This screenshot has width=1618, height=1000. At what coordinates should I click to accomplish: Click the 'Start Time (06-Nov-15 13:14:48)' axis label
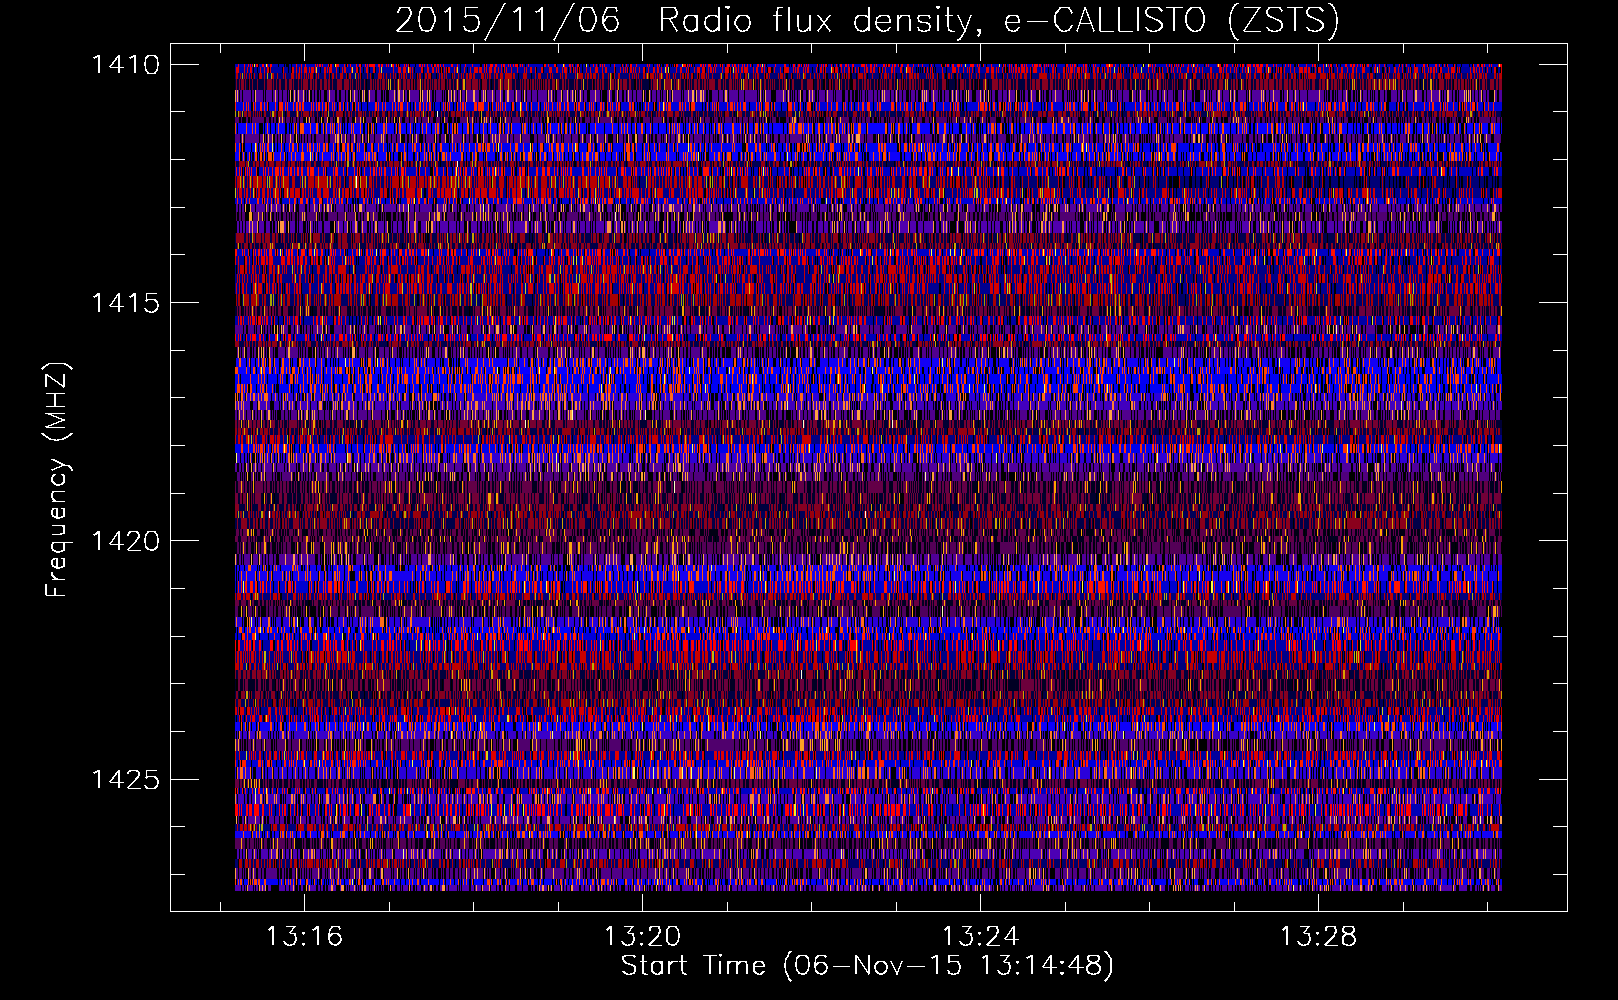point(867,966)
